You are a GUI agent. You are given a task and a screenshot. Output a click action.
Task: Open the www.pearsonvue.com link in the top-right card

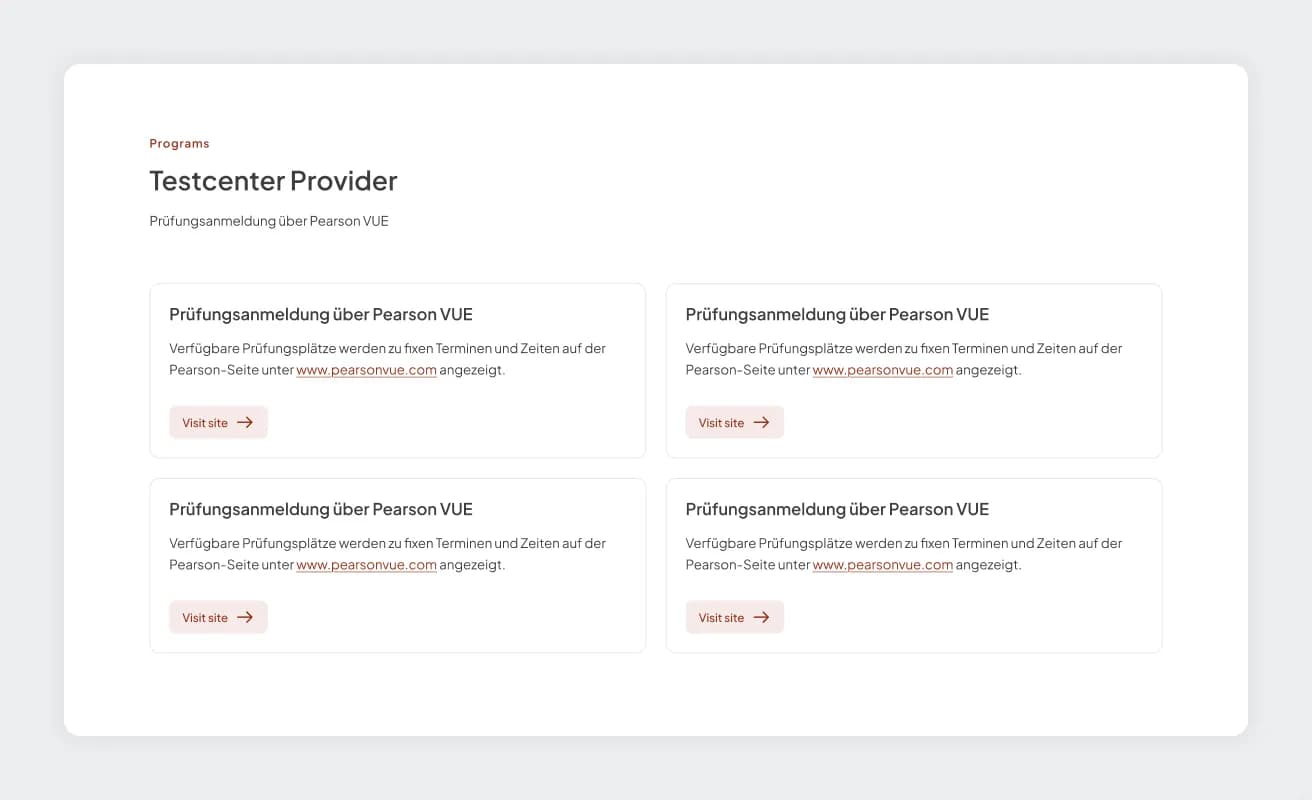click(882, 370)
